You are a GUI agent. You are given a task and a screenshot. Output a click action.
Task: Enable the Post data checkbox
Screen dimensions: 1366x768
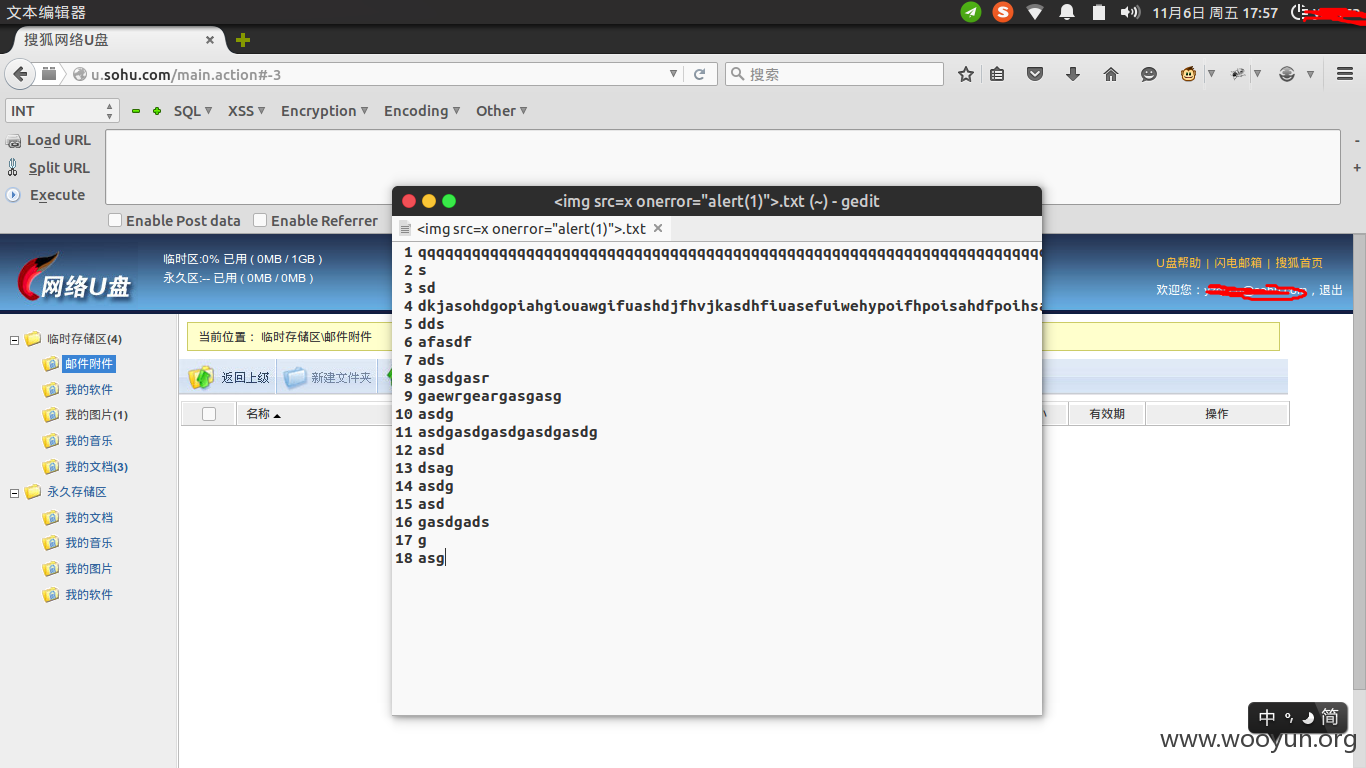point(115,220)
